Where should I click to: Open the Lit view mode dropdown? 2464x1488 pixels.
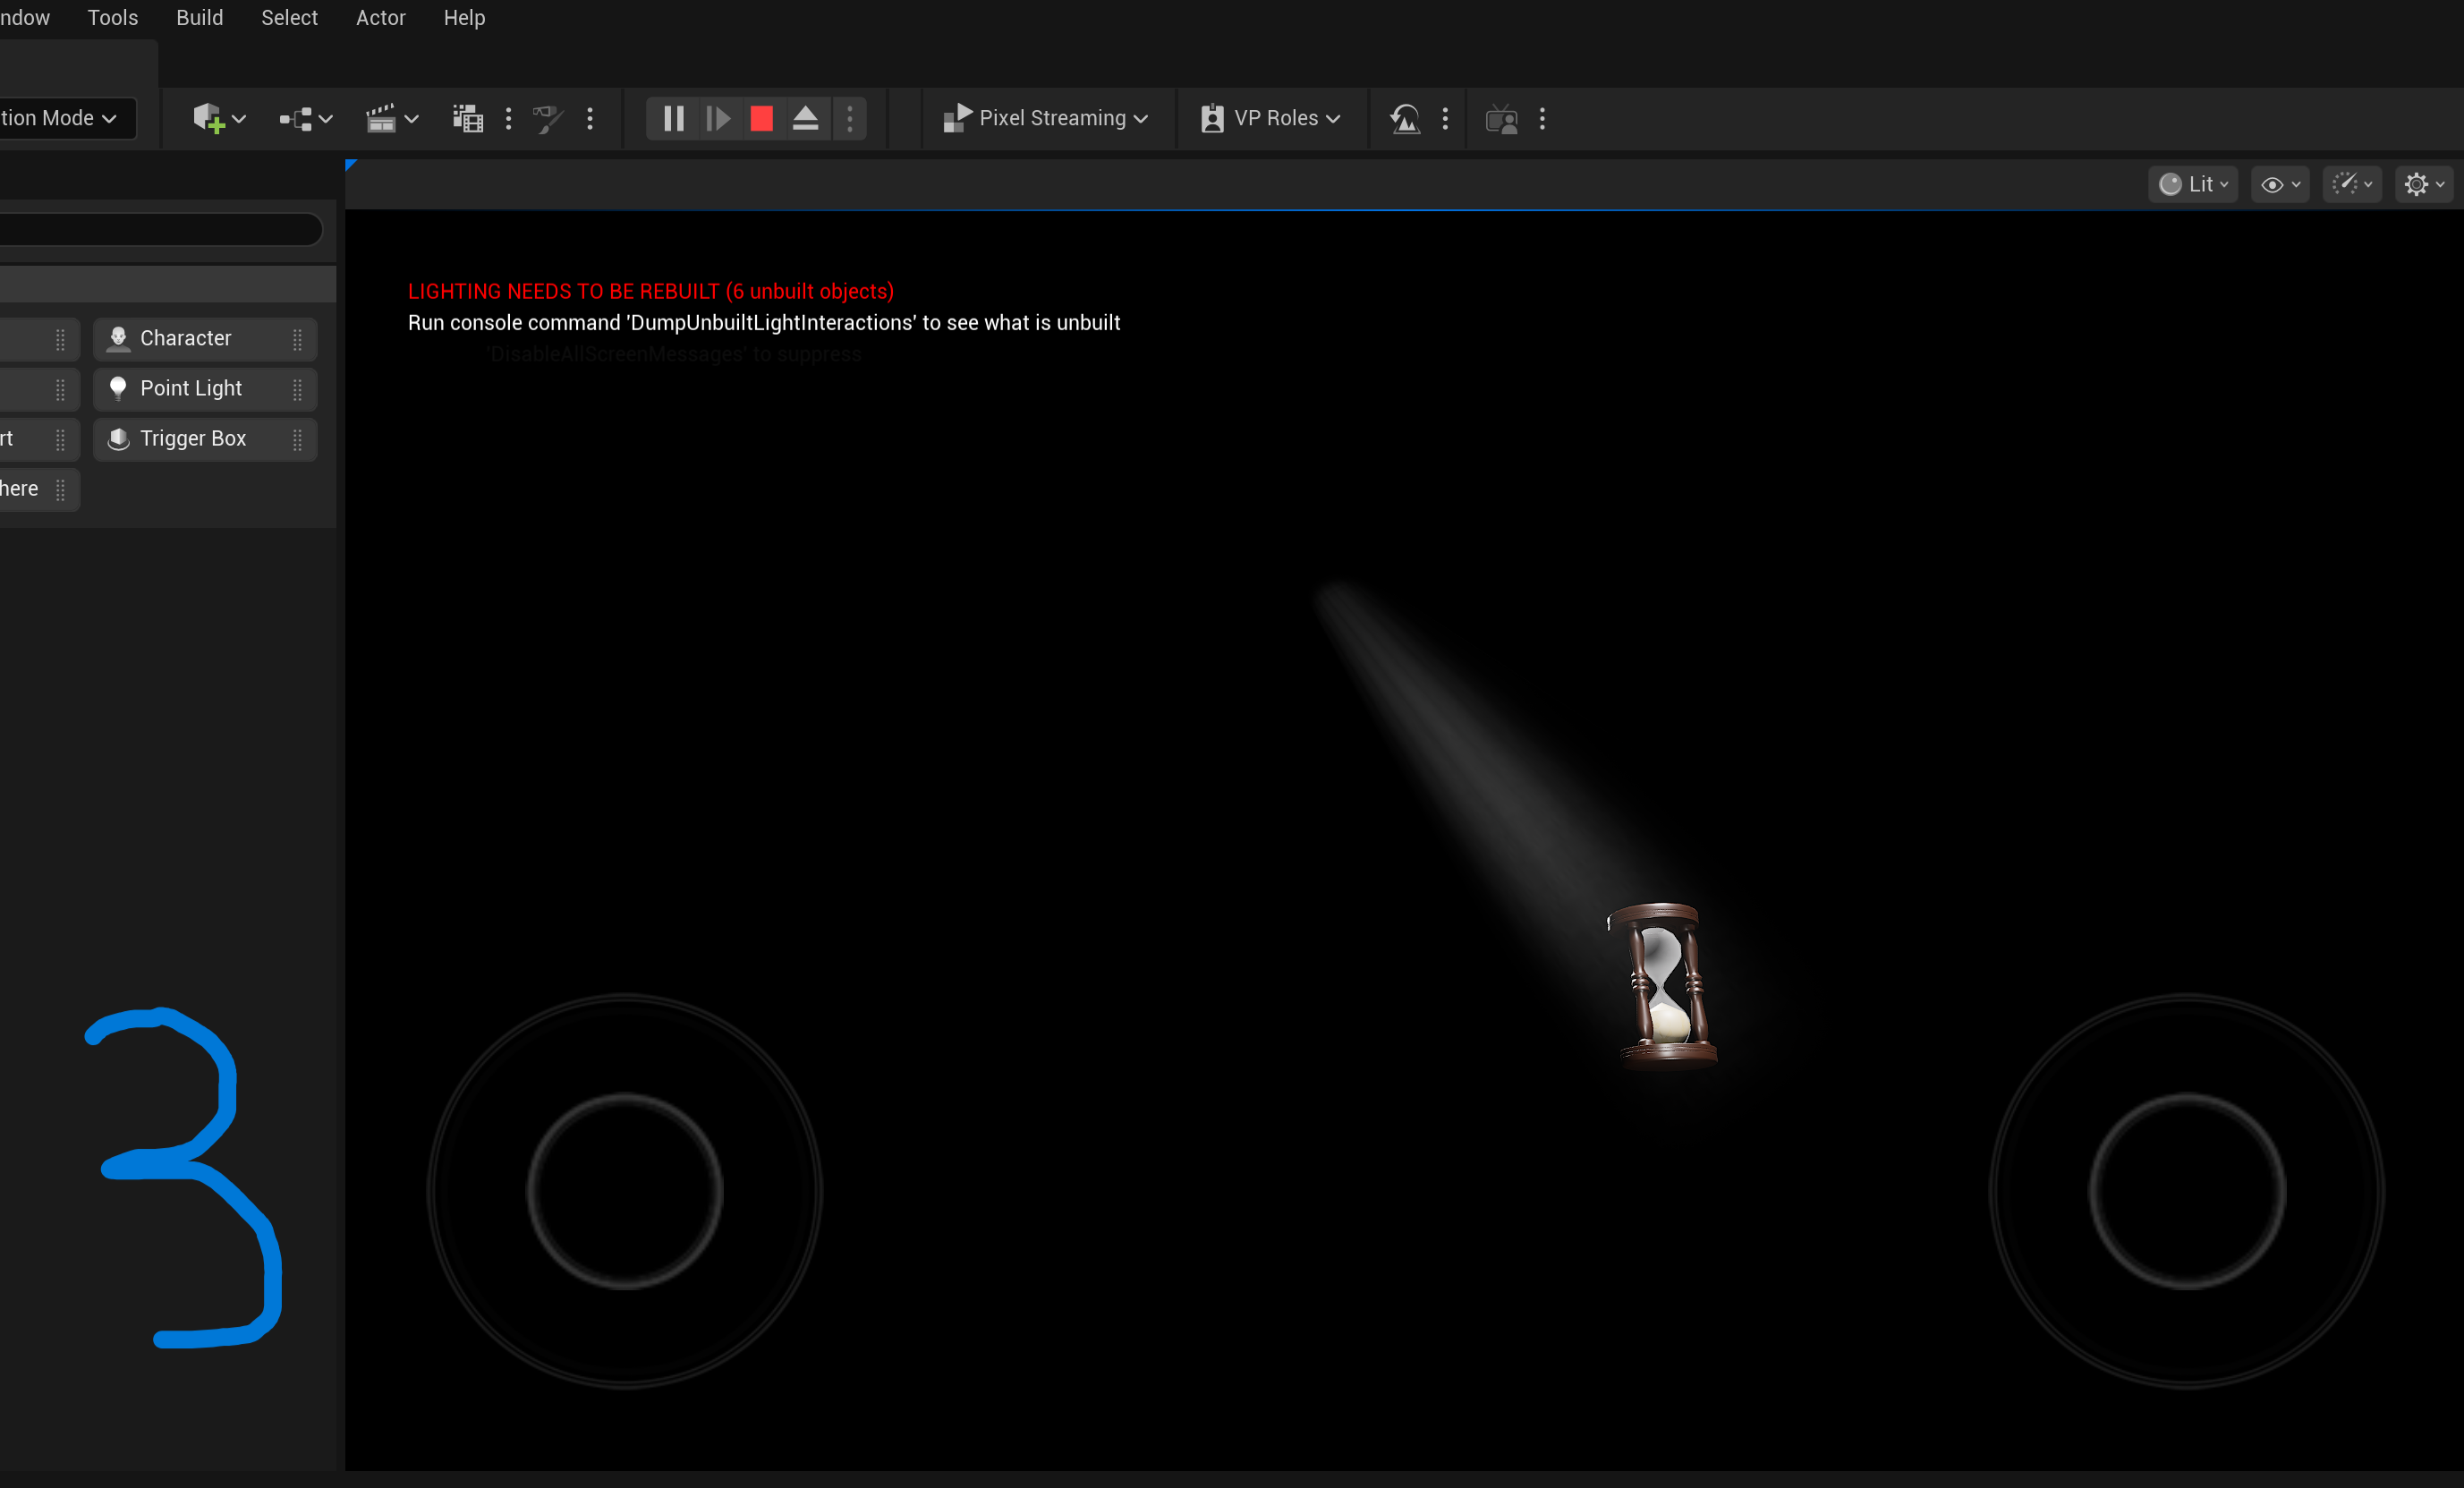(2192, 184)
